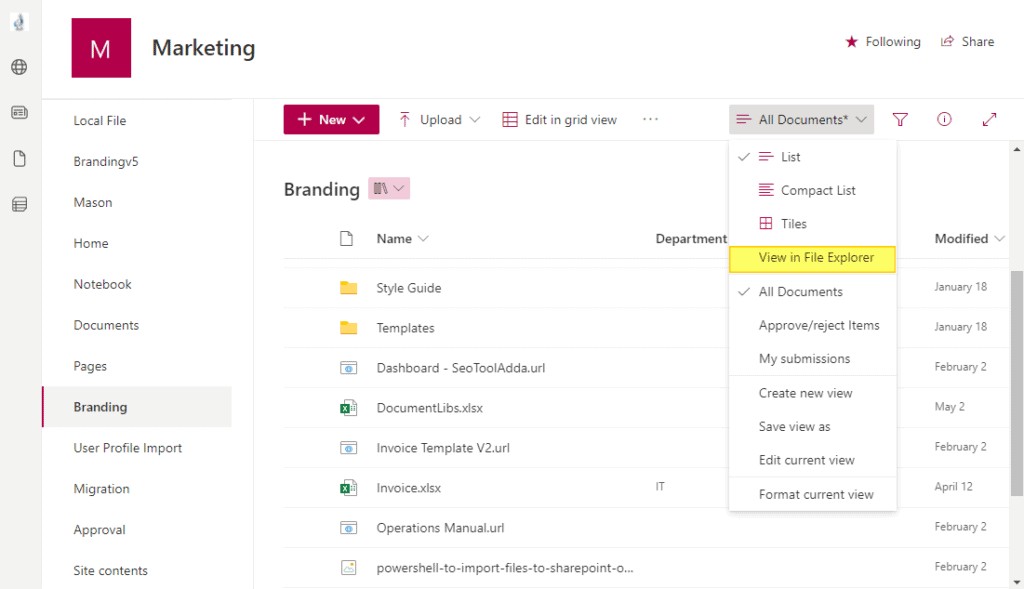Open Site contents in the navigation

(110, 571)
